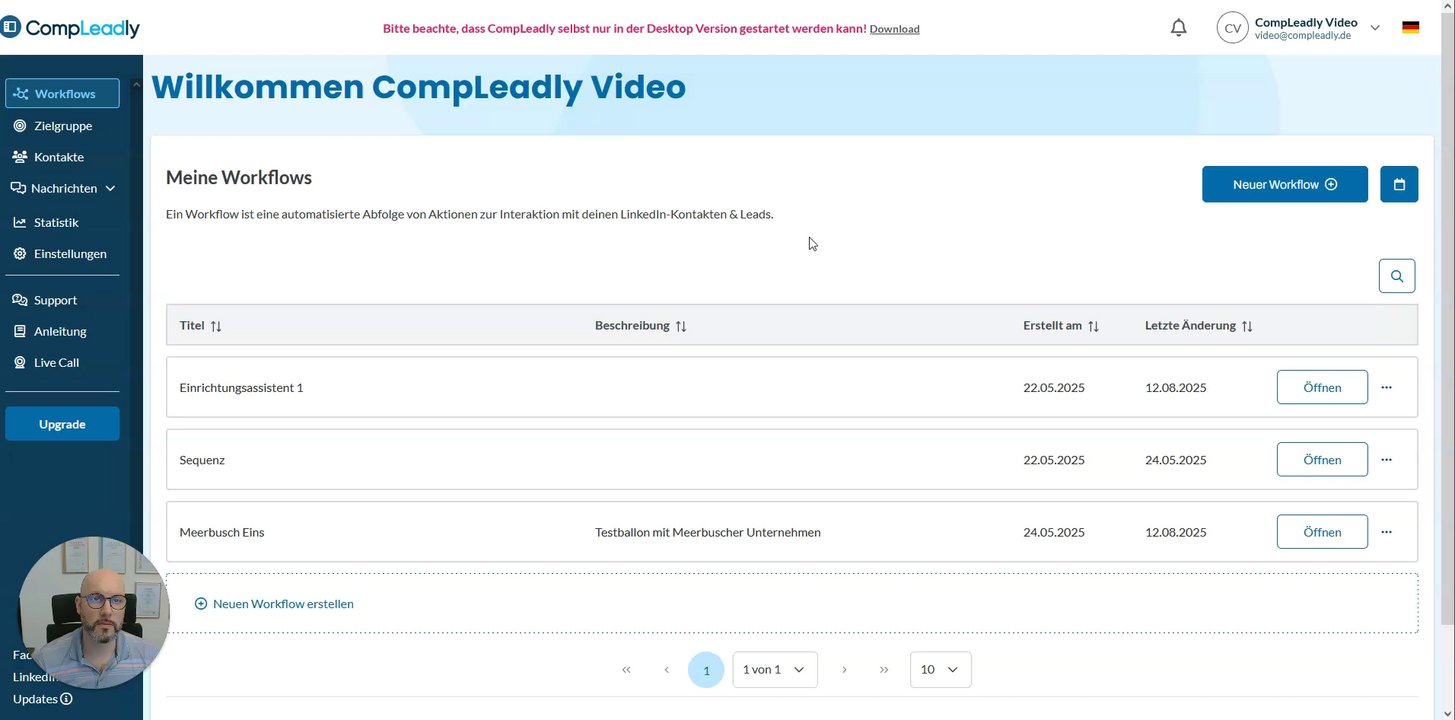The height and width of the screenshot is (720, 1455).
Task: Go to the last page with the double-right arrow
Action: (x=884, y=670)
